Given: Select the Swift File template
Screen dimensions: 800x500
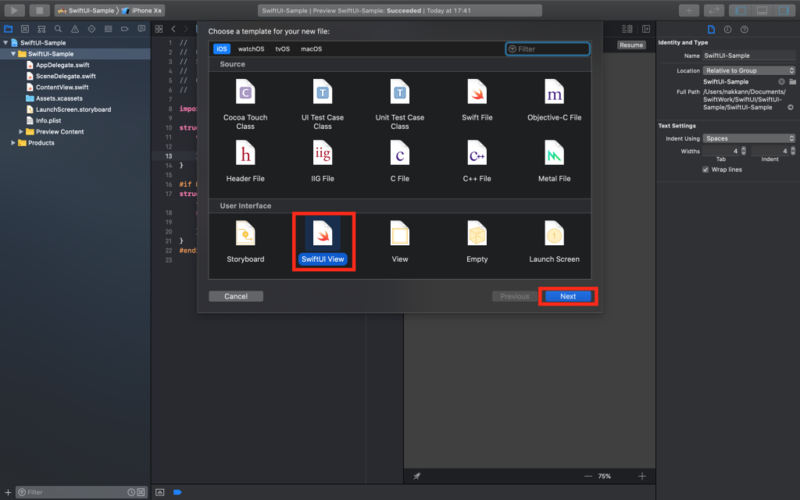Looking at the screenshot, I should pos(477,101).
